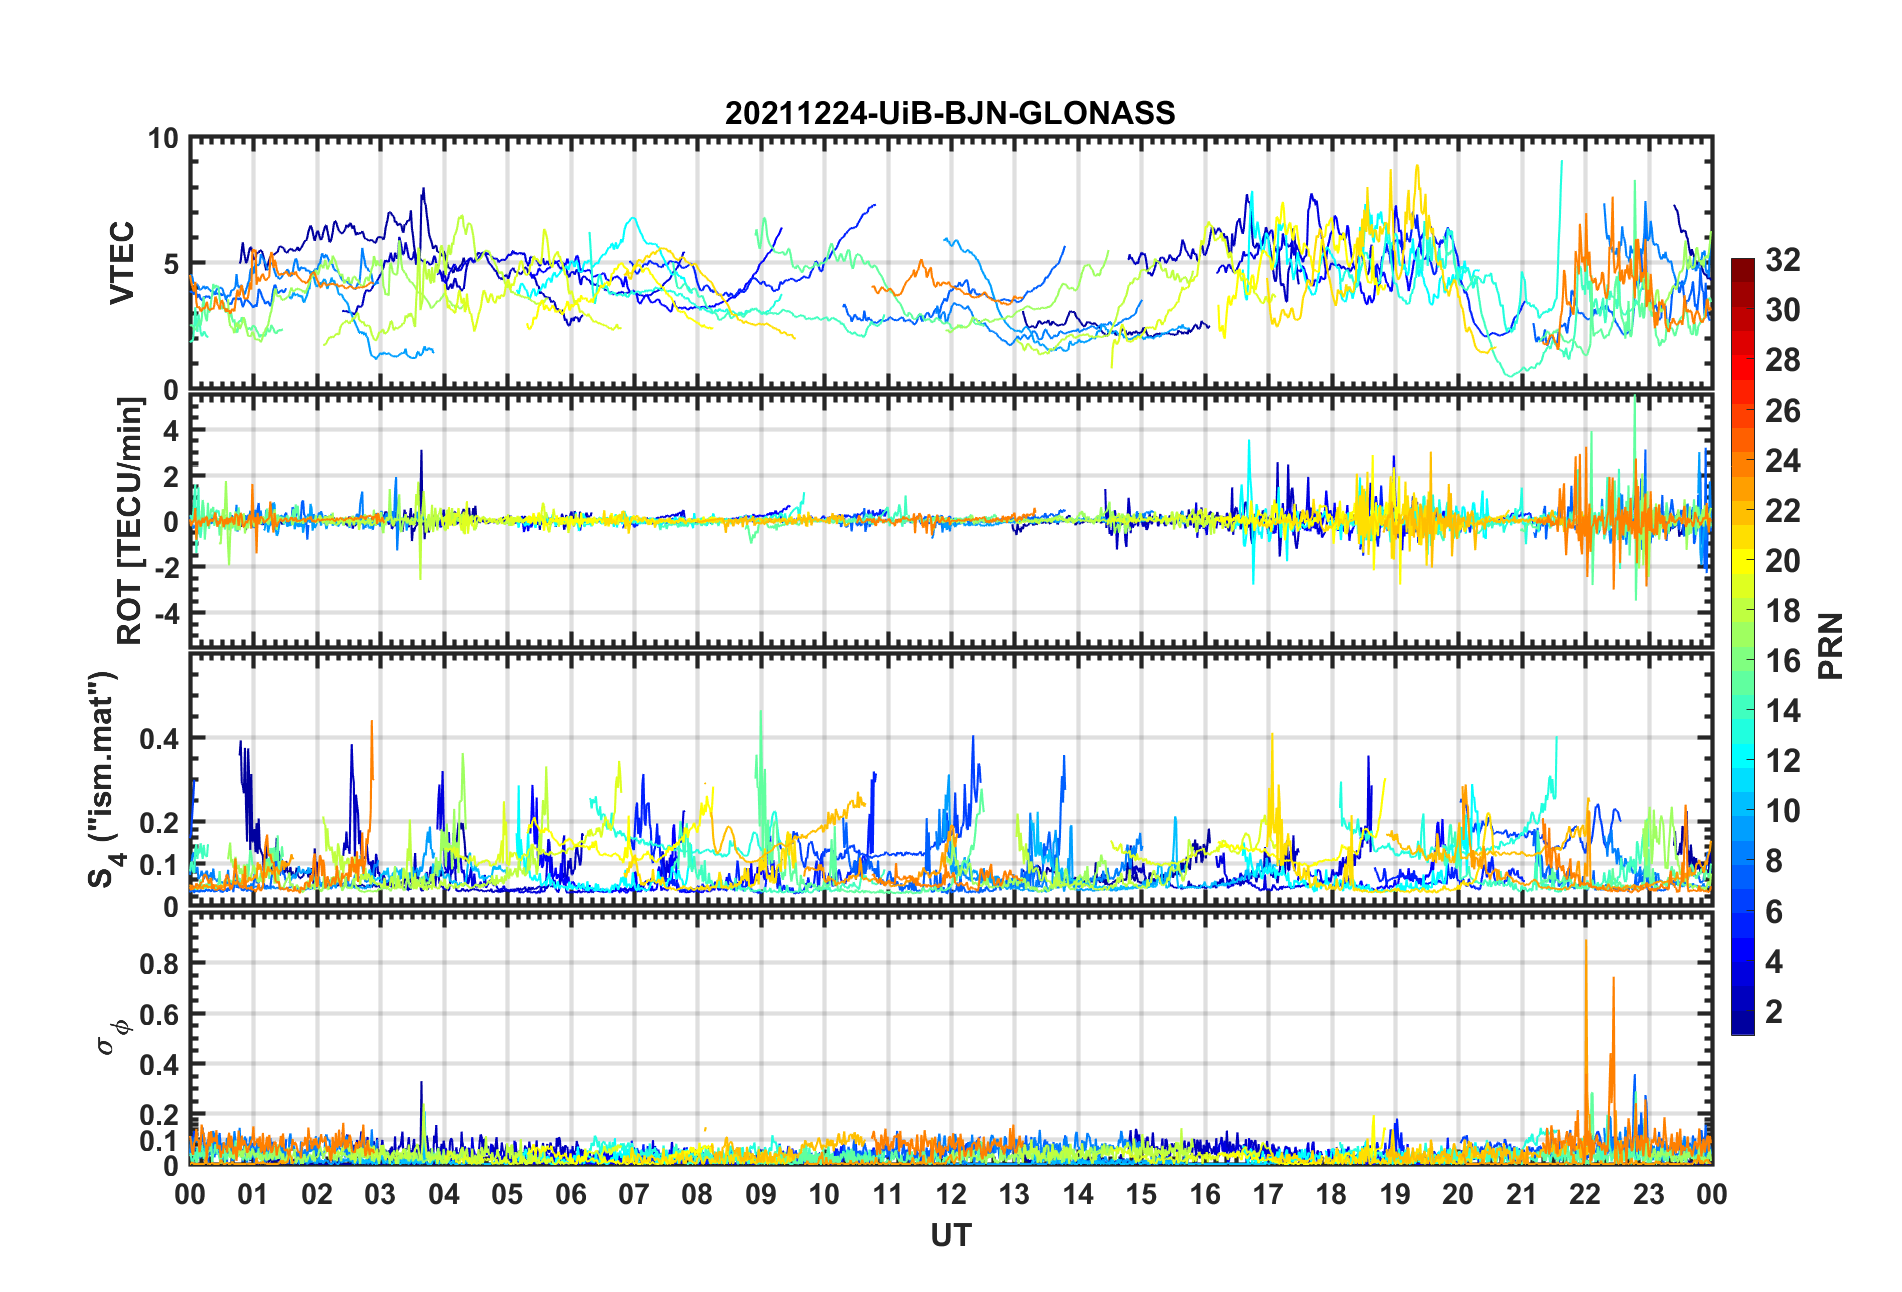The image size is (1902, 1292).
Task: Click ROT axis tick label -2
Action: tap(167, 567)
